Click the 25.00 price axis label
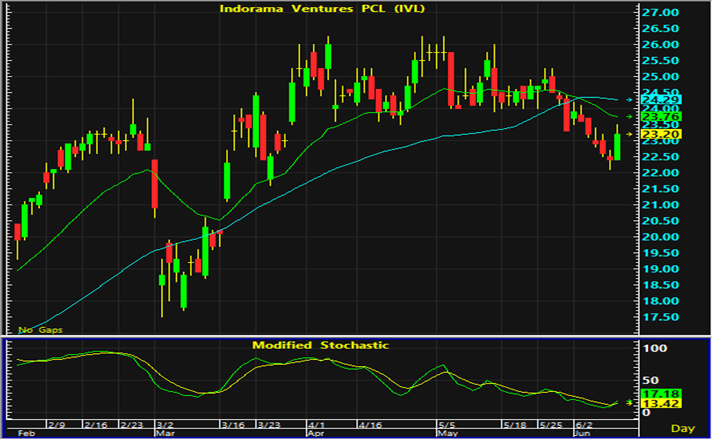Image resolution: width=713 pixels, height=440 pixels. (660, 76)
